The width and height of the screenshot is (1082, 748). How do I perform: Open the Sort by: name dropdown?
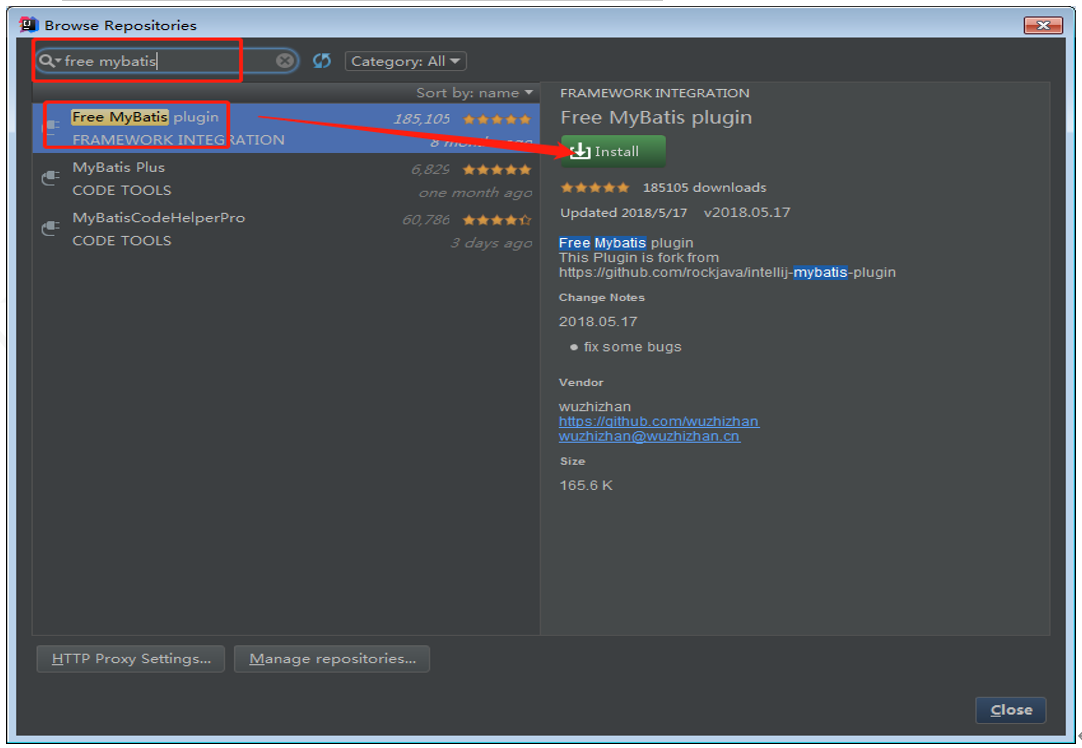click(x=474, y=92)
